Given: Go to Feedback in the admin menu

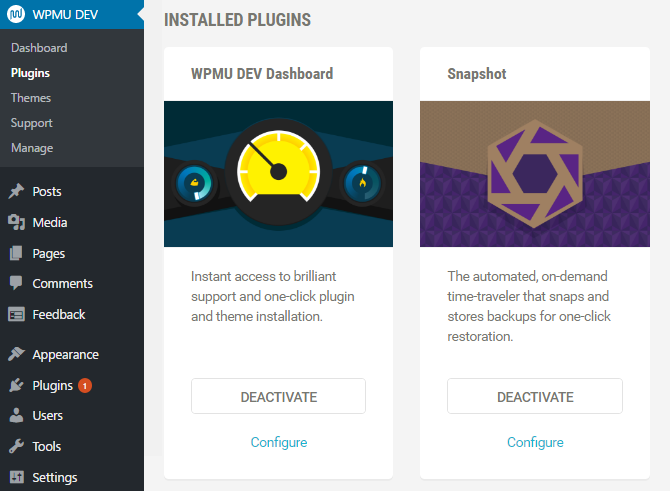Looking at the screenshot, I should pyautogui.click(x=59, y=315).
